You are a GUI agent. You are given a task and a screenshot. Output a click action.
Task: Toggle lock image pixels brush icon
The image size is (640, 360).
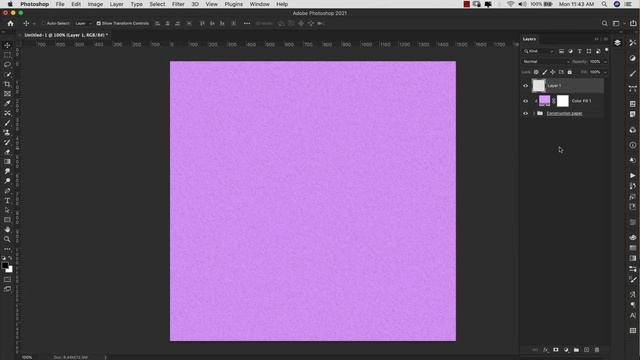pos(544,72)
